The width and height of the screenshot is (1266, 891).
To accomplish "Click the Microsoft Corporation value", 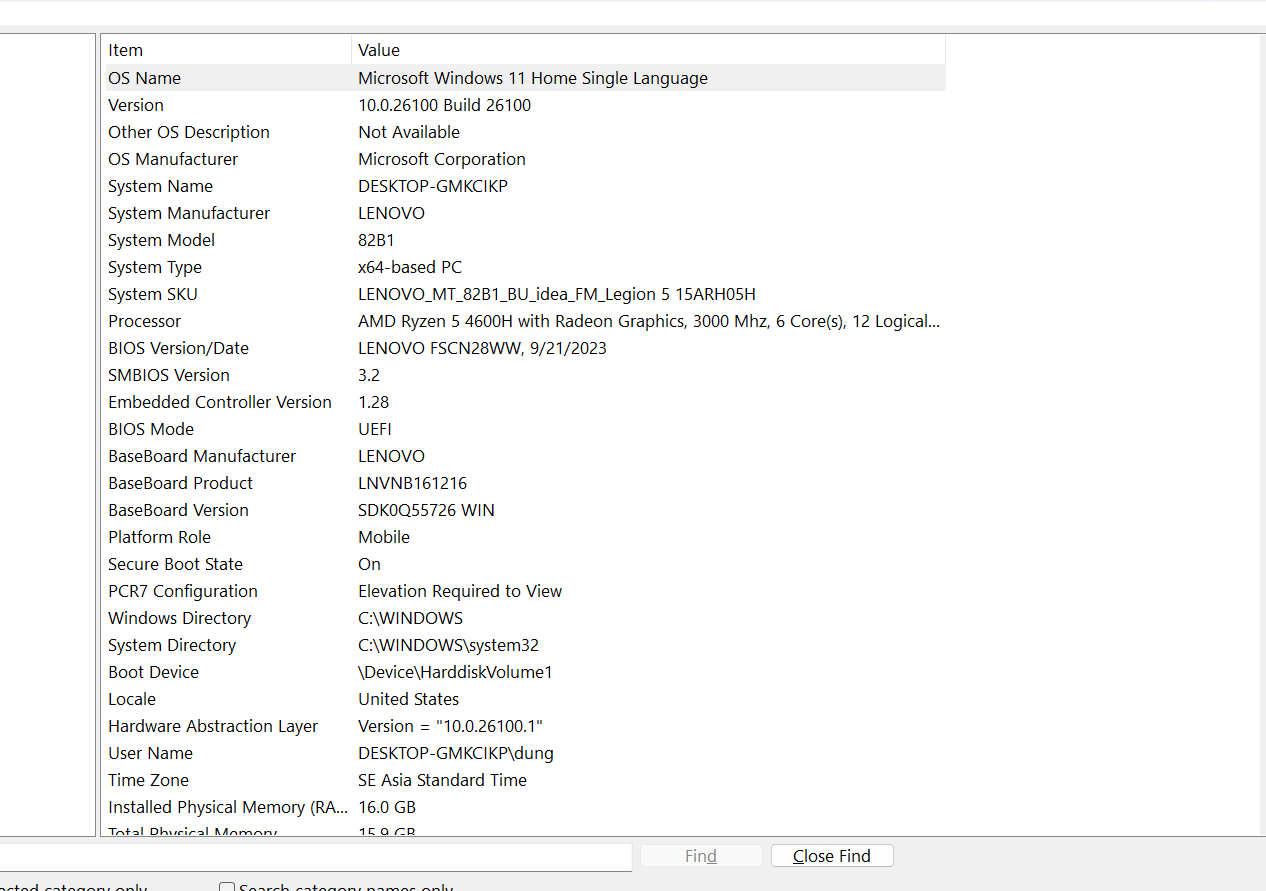I will pyautogui.click(x=442, y=159).
